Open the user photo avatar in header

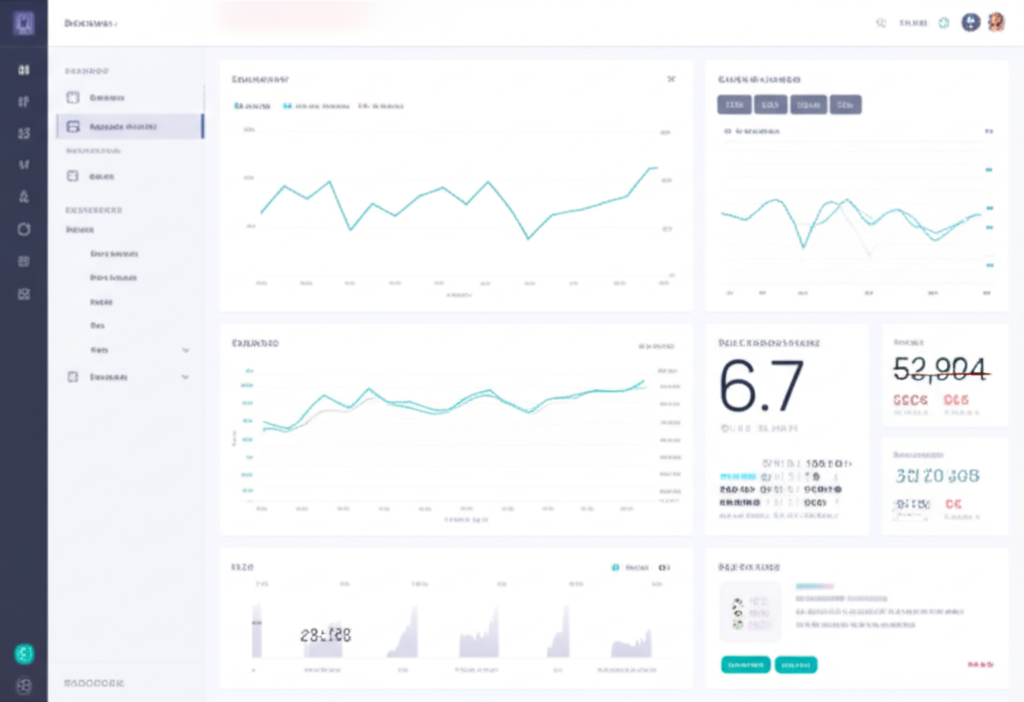click(x=996, y=22)
